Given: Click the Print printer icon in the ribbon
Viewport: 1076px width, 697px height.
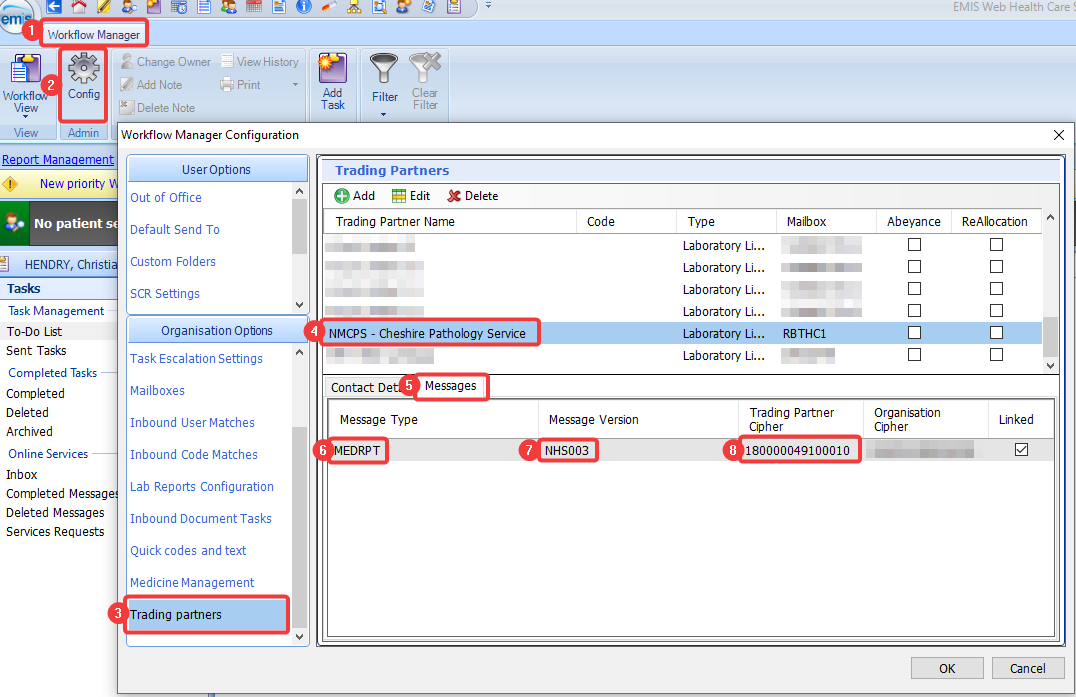Looking at the screenshot, I should coord(227,84).
